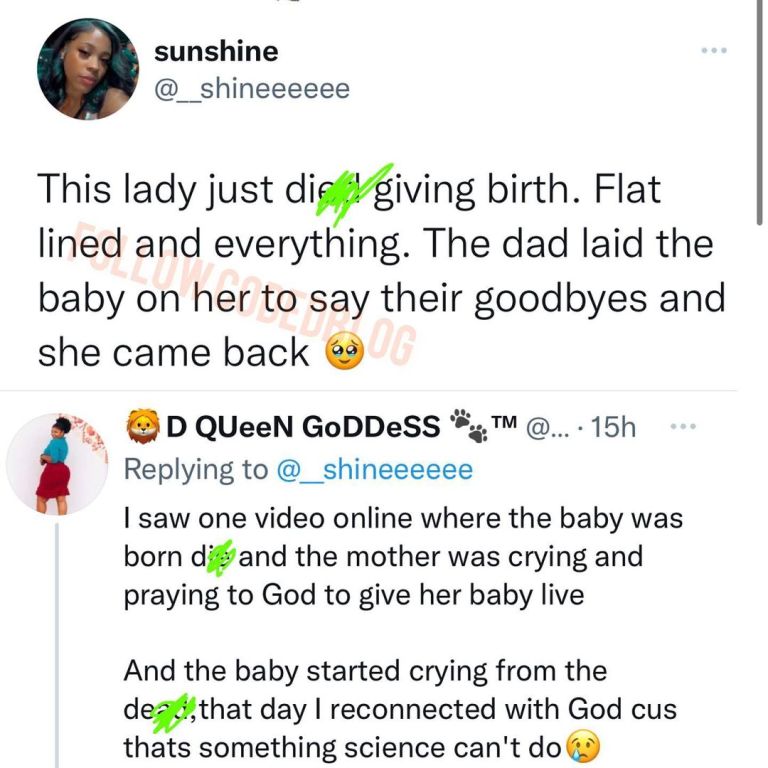
Task: Click the pleading face emoji in the tweet
Action: pyautogui.click(x=342, y=354)
